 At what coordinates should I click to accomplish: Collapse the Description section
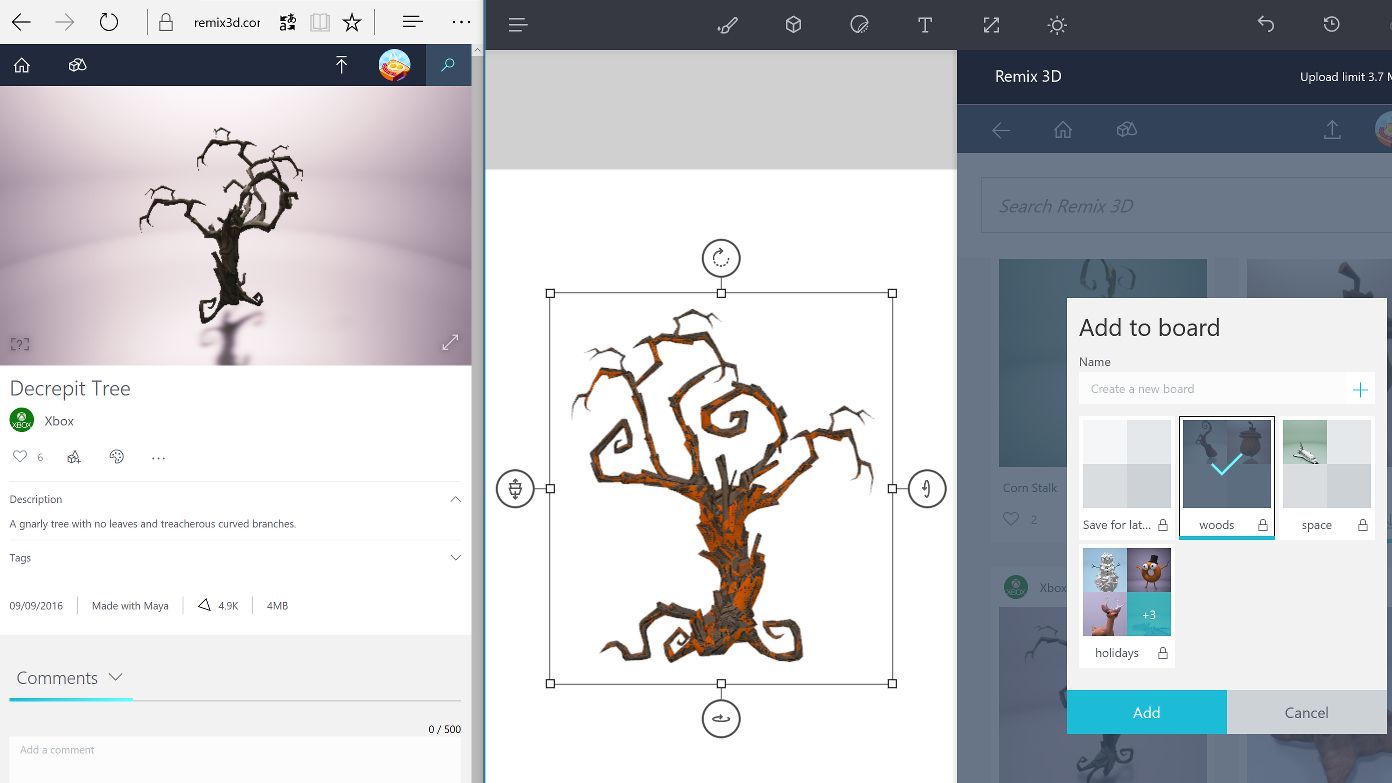click(456, 499)
